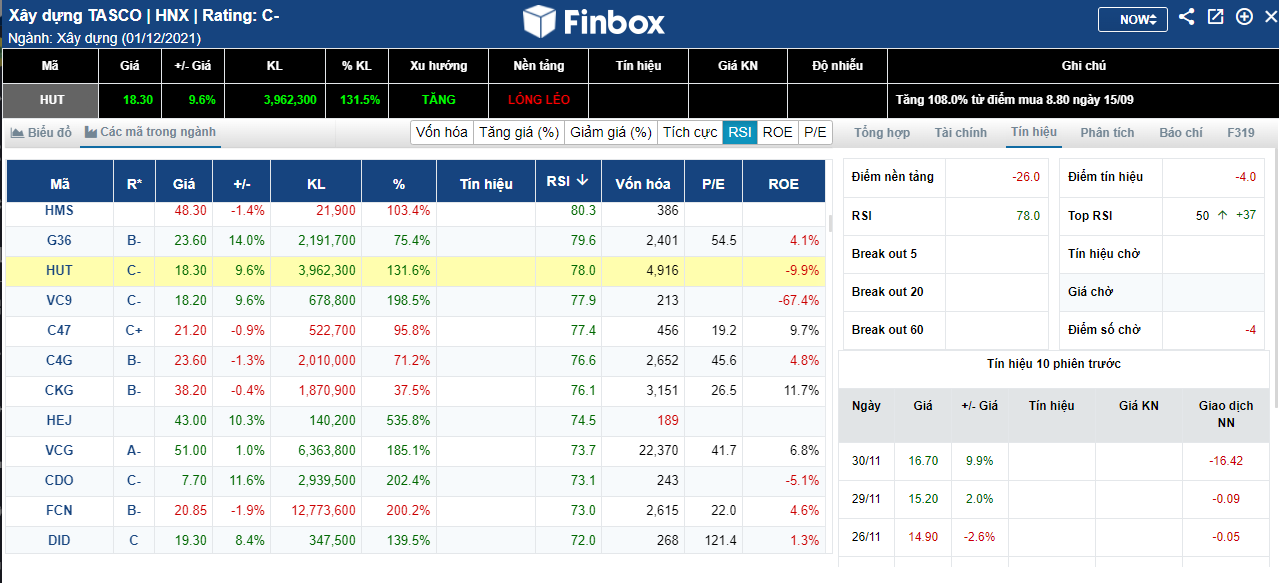Click stock code VCG in table
Image resolution: width=1279 pixels, height=583 pixels.
59,450
